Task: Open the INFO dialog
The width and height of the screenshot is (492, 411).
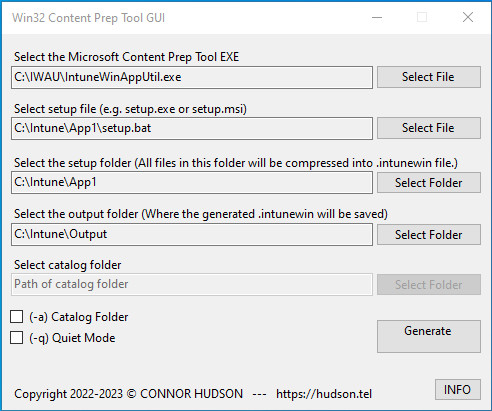Action: pos(458,389)
